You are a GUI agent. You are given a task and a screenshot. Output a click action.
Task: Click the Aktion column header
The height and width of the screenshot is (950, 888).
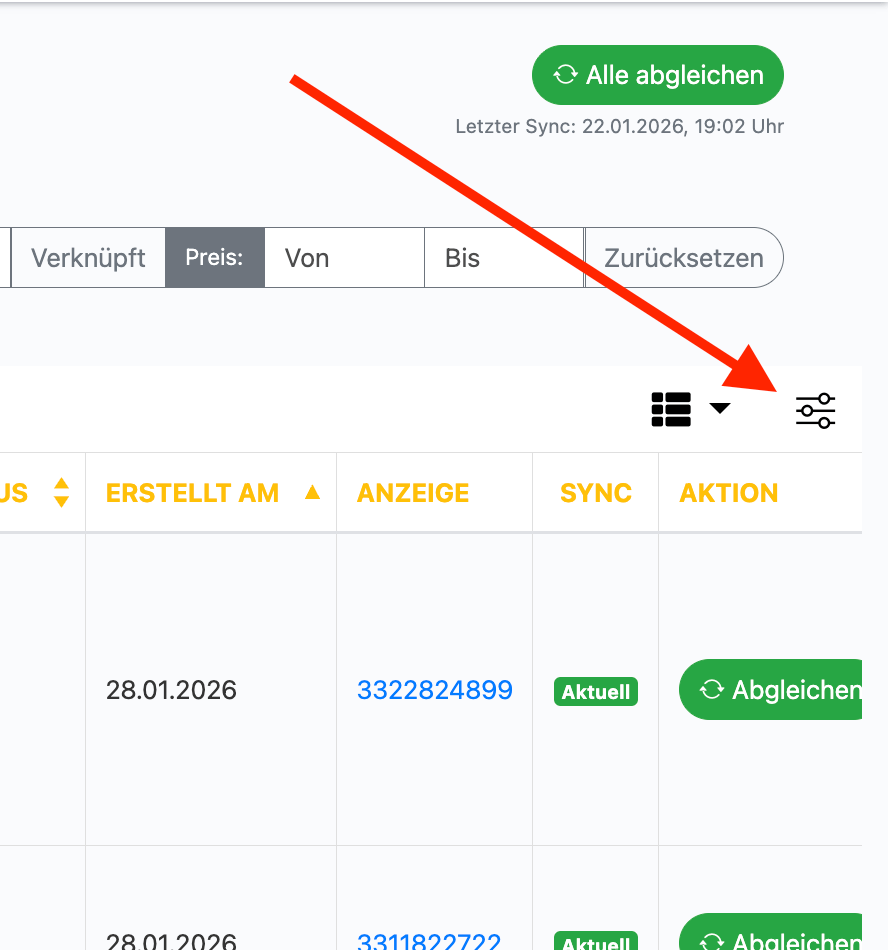(x=729, y=493)
